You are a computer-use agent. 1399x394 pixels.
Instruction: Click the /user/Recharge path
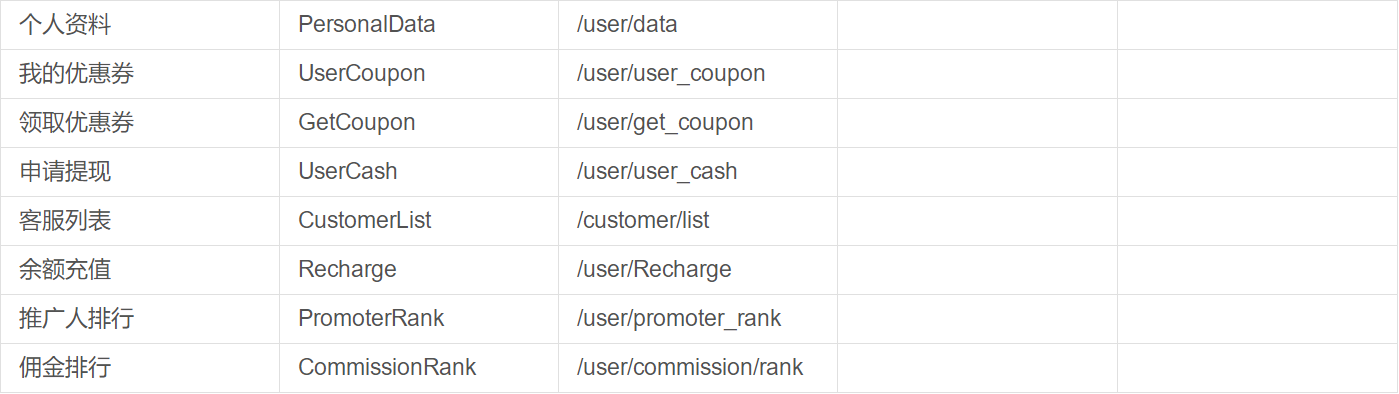pos(654,270)
